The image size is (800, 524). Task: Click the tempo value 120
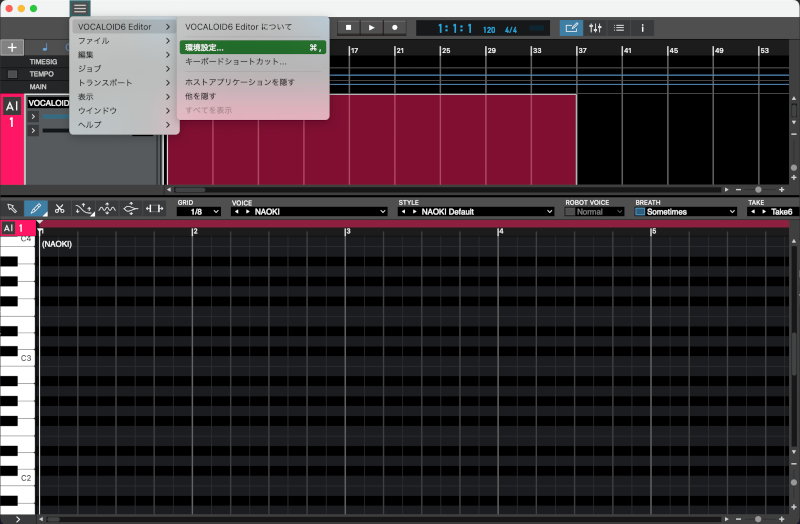tap(489, 30)
